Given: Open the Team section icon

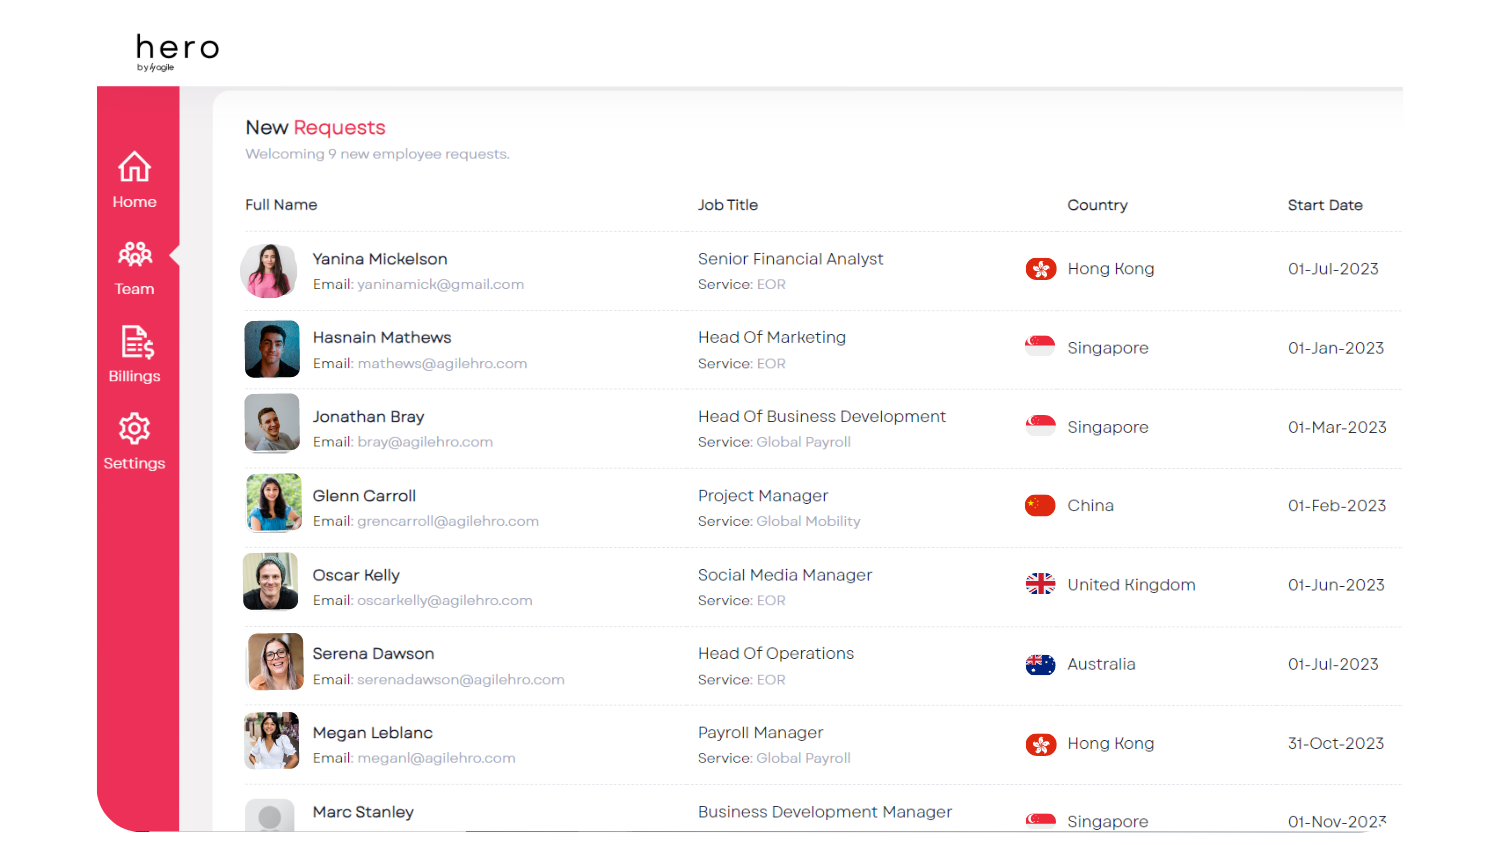Looking at the screenshot, I should [x=135, y=254].
